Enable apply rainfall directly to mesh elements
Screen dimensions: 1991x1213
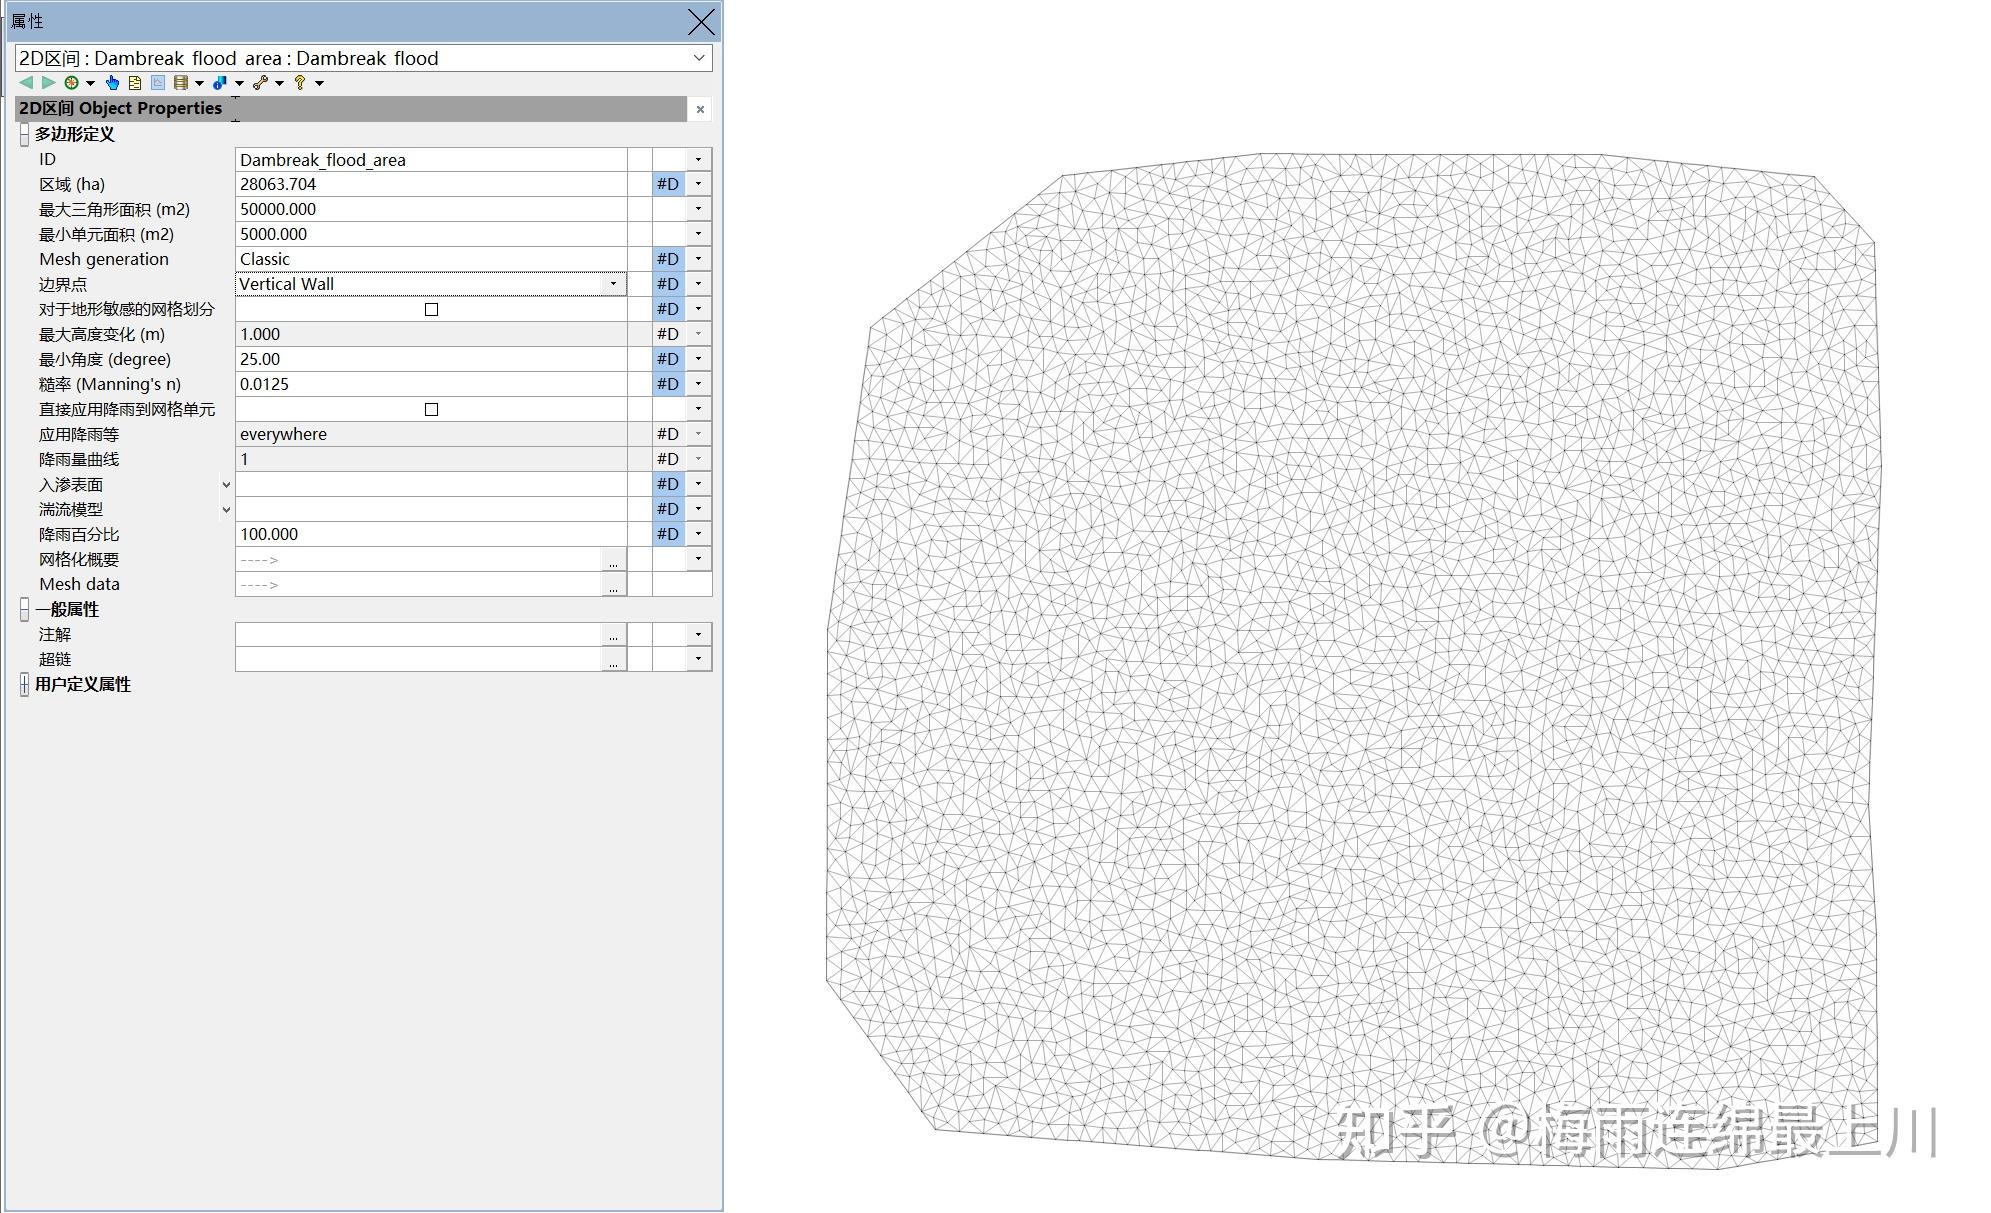point(431,409)
